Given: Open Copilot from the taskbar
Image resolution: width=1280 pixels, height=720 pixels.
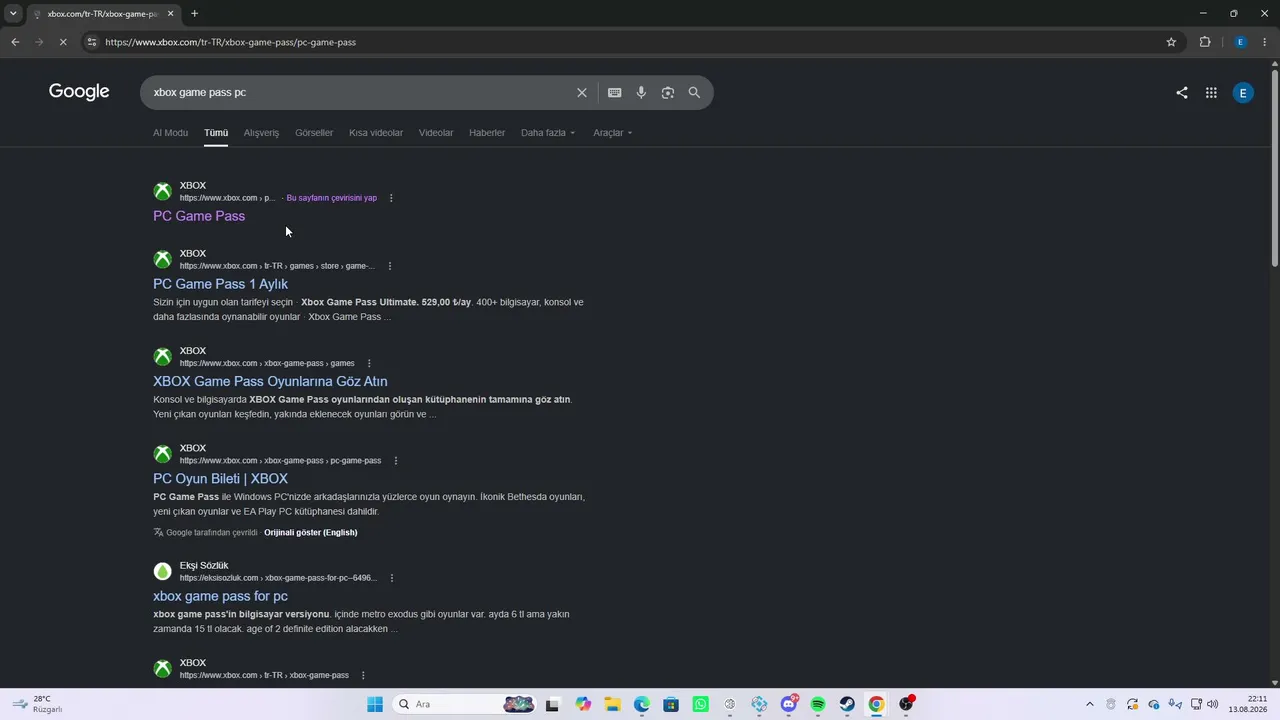Looking at the screenshot, I should point(583,704).
